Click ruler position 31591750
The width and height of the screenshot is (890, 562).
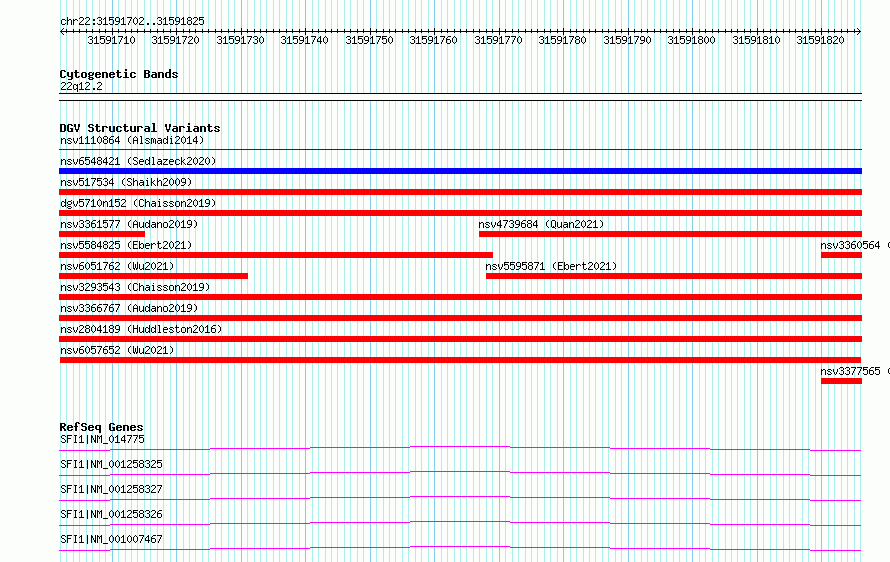[369, 40]
